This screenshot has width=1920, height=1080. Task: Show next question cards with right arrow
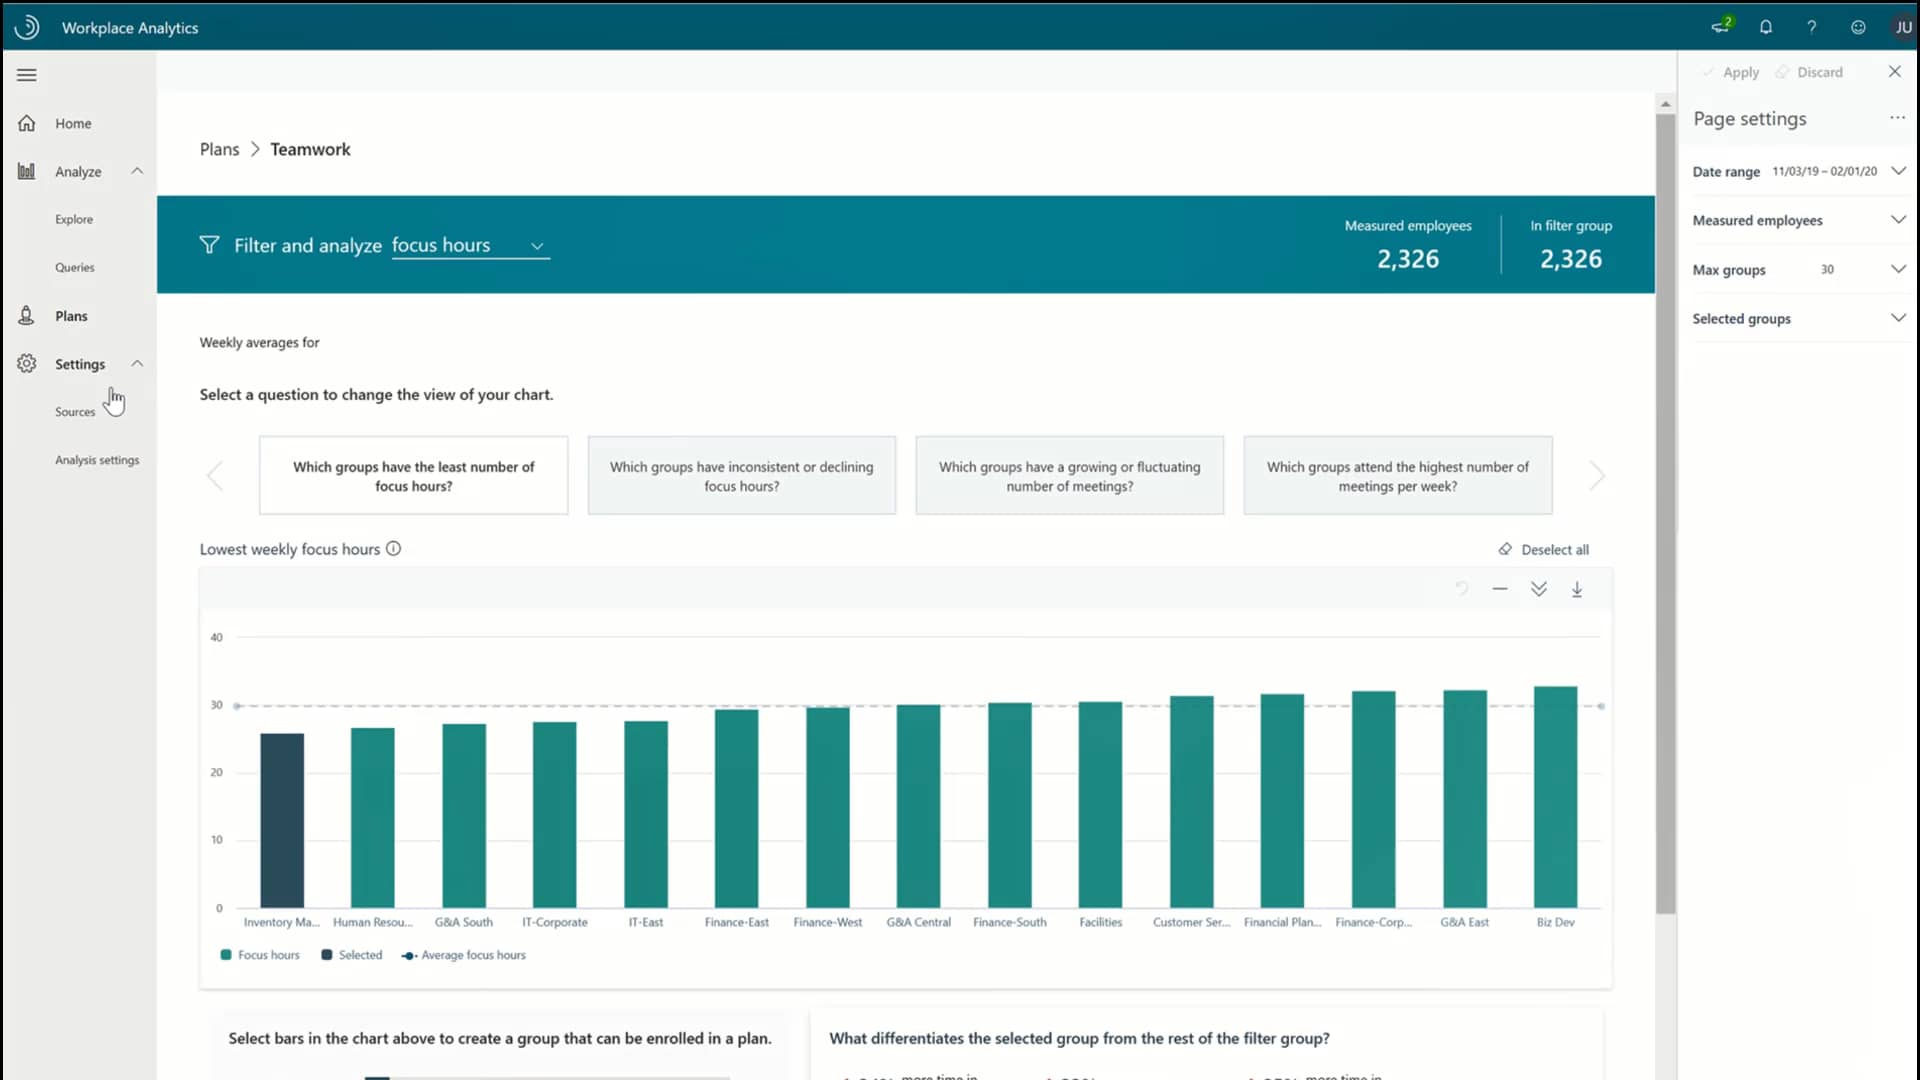click(1597, 476)
